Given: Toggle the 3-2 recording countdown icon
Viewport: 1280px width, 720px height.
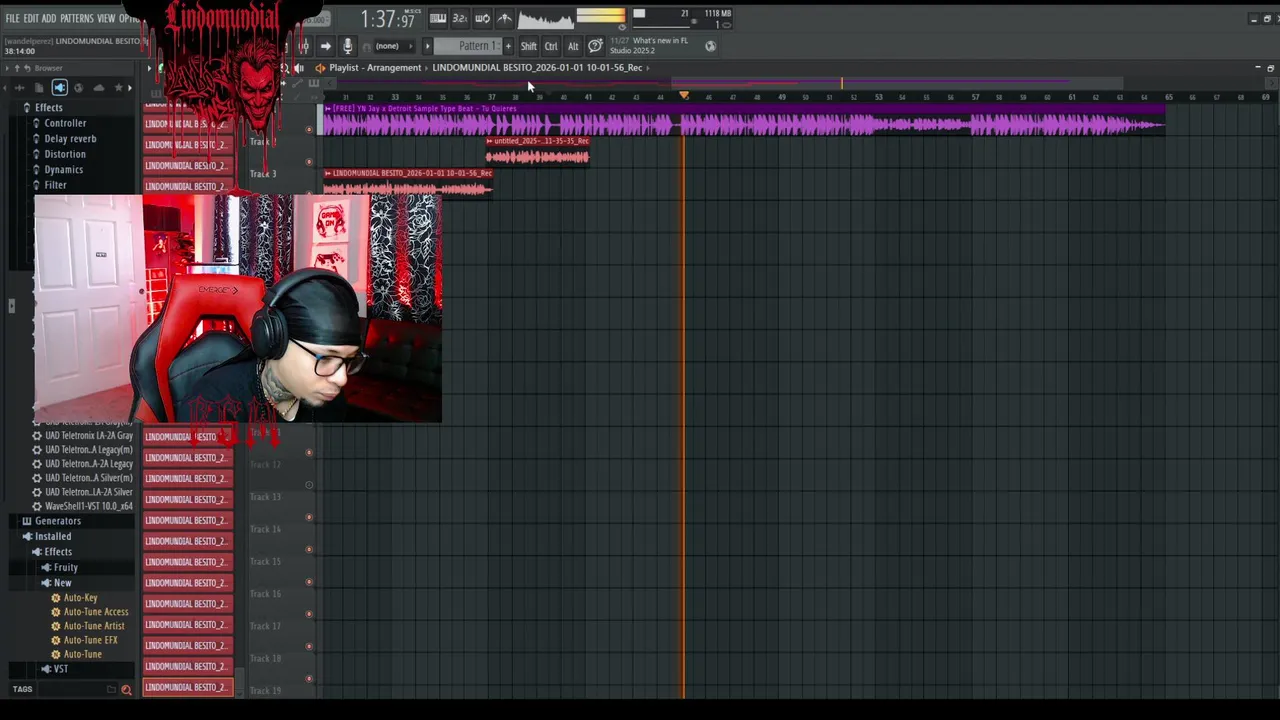Looking at the screenshot, I should point(460,18).
